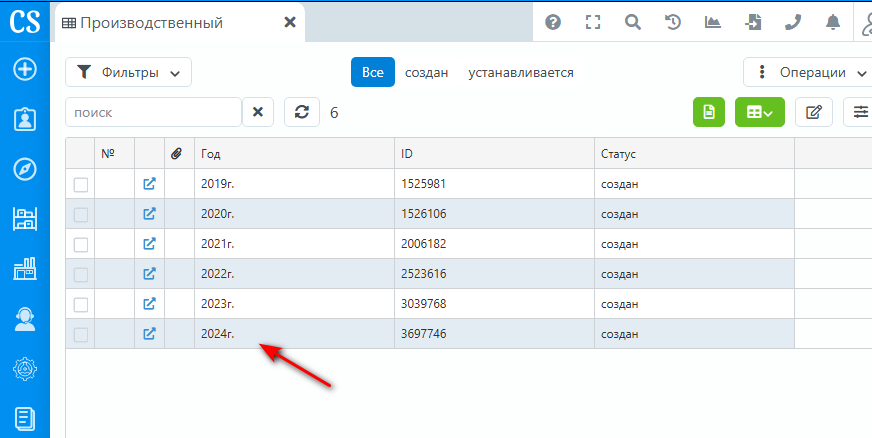This screenshot has width=872, height=438.
Task: Click the plus icon in sidebar
Action: pos(24,69)
